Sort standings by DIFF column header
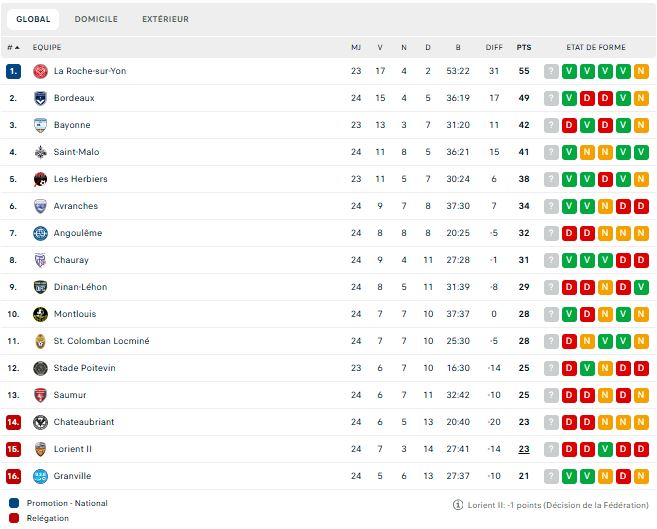Viewport: 657px width, 529px height. (x=494, y=47)
